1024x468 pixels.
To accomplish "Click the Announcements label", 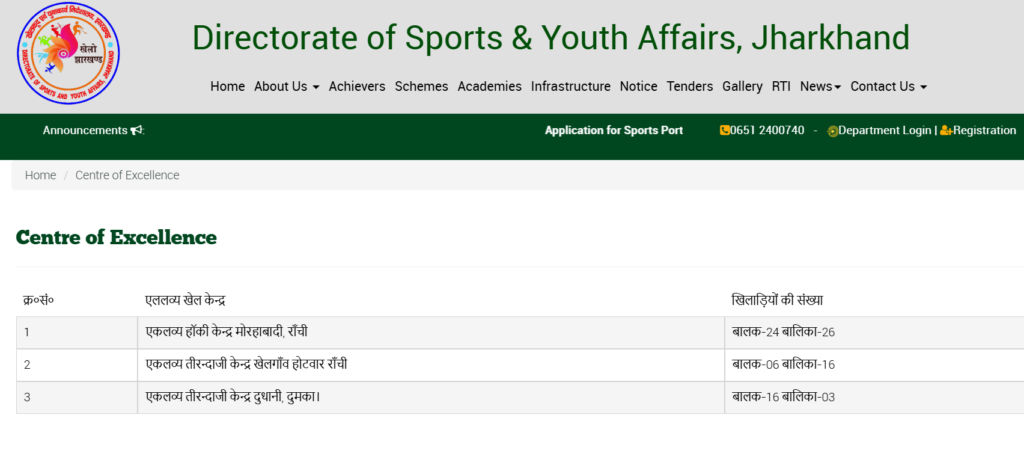I will tap(85, 130).
